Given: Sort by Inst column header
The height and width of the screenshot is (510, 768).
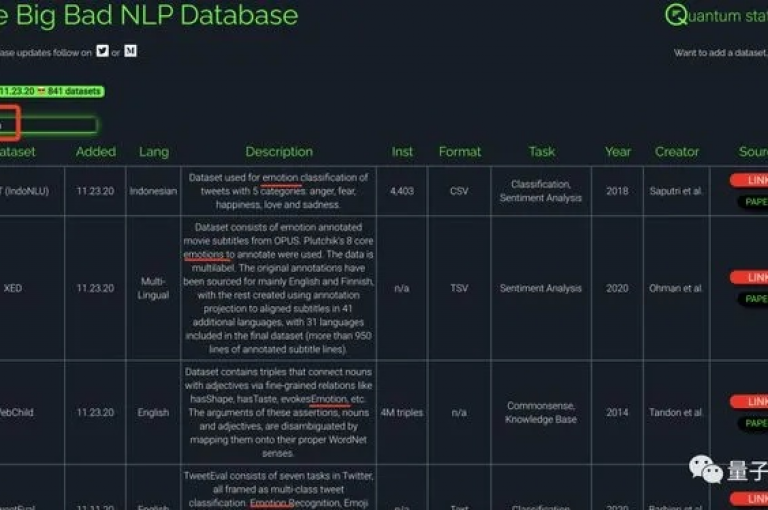Looking at the screenshot, I should click(402, 152).
